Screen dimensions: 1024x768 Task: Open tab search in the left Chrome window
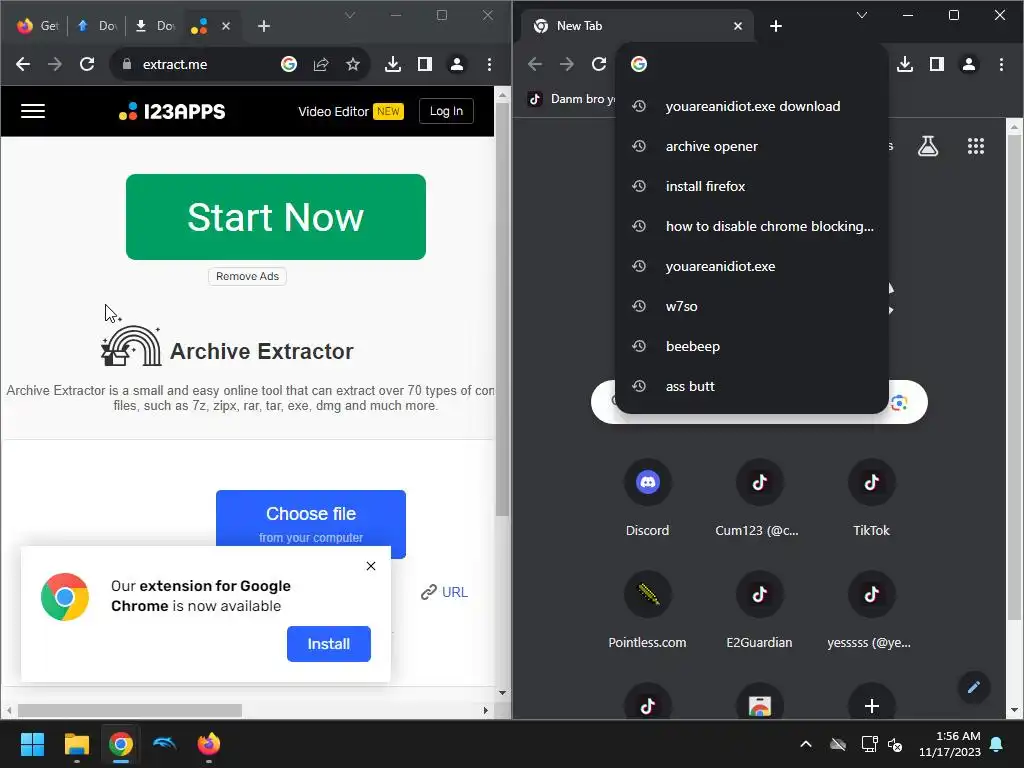tap(350, 15)
